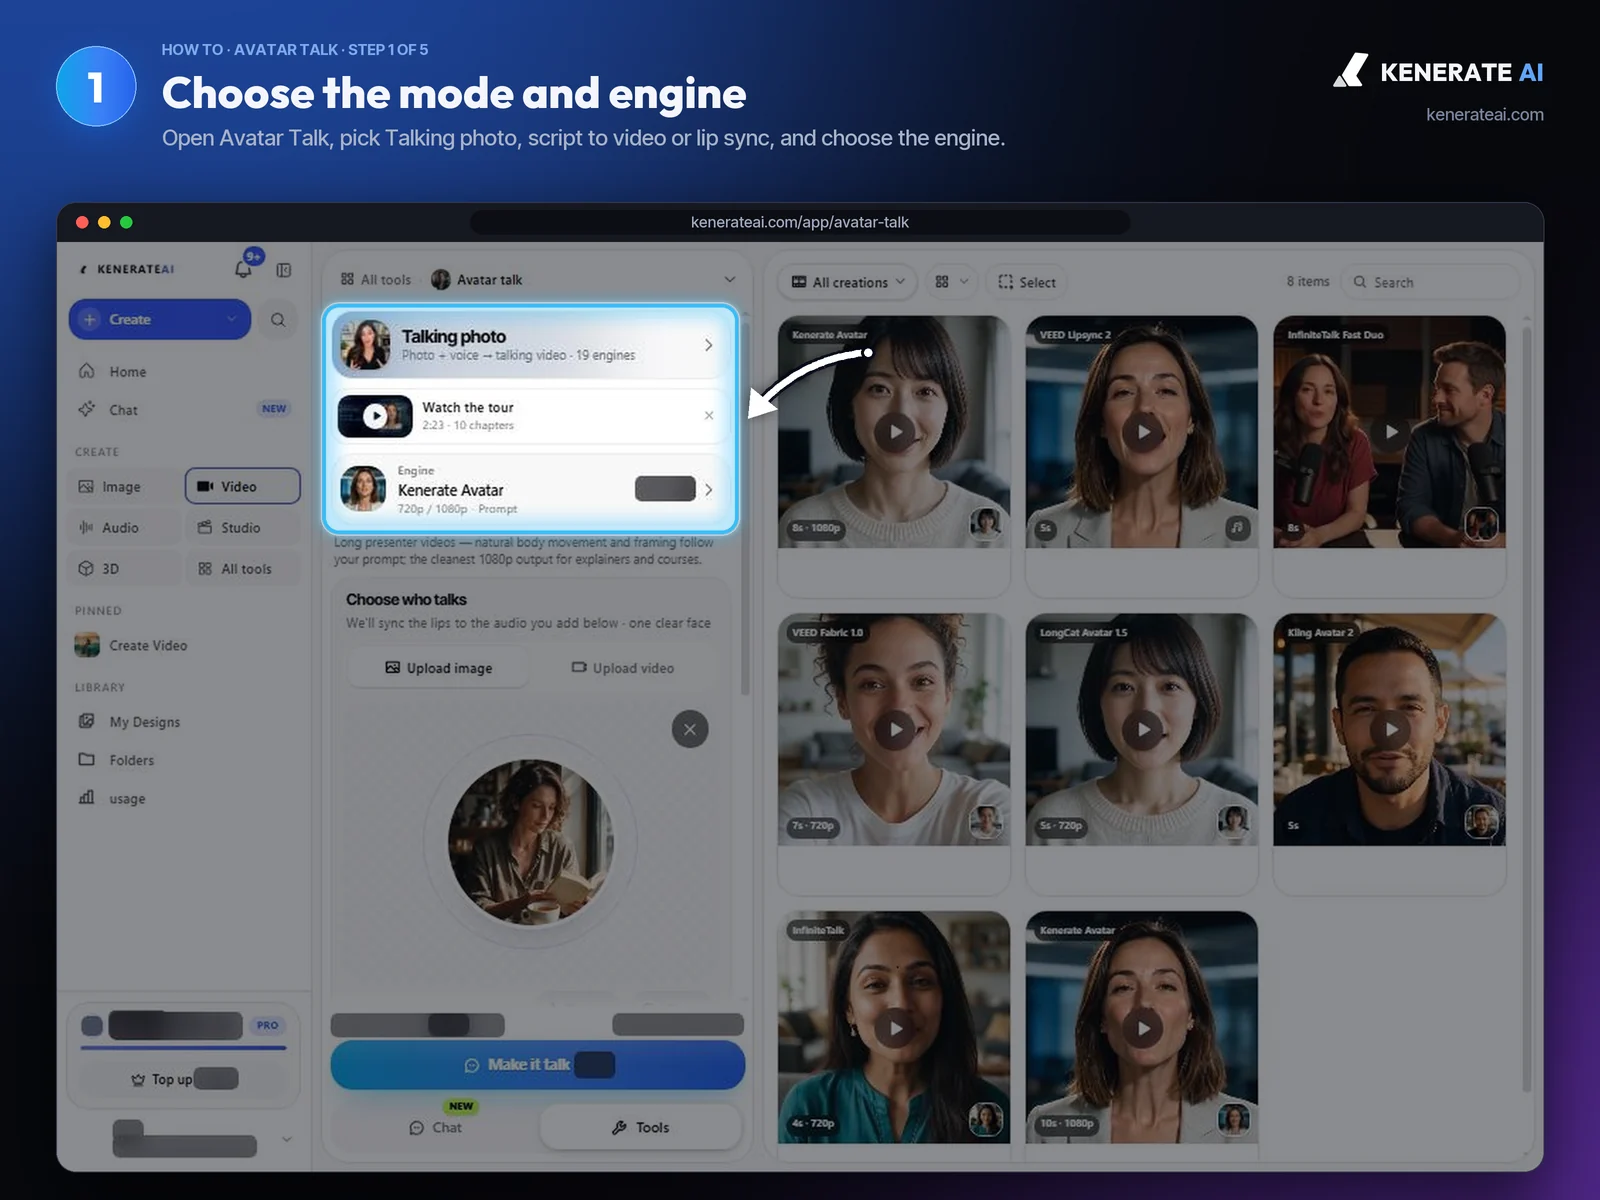Open All tools in sidebar grid
This screenshot has width=1600, height=1200.
242,569
